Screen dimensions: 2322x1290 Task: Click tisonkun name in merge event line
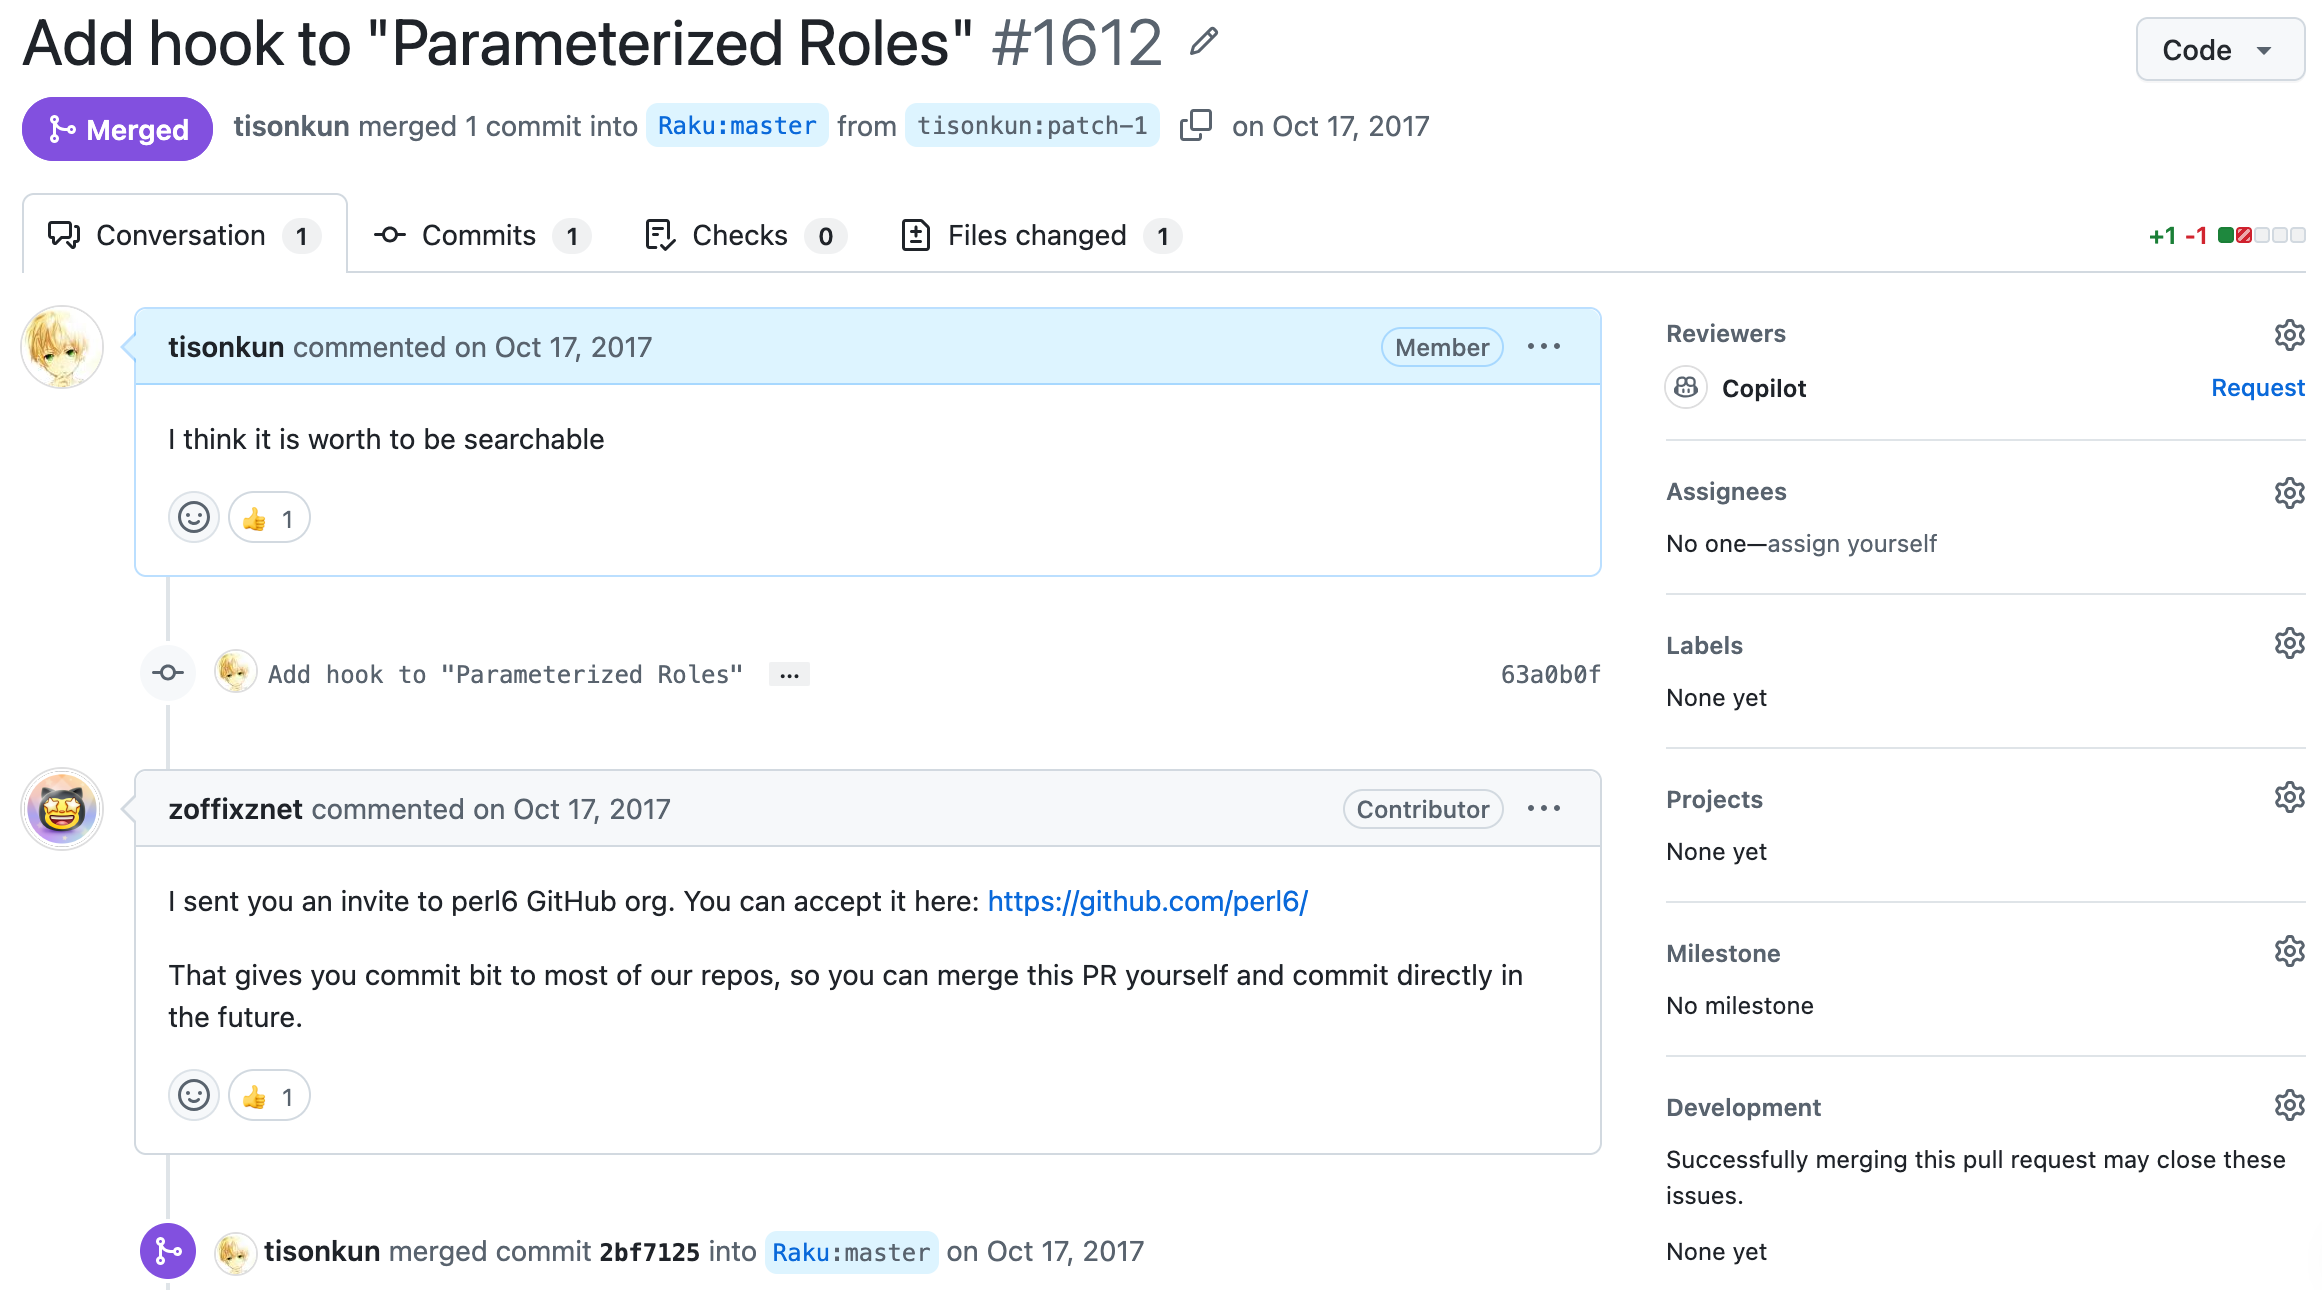click(x=322, y=1251)
